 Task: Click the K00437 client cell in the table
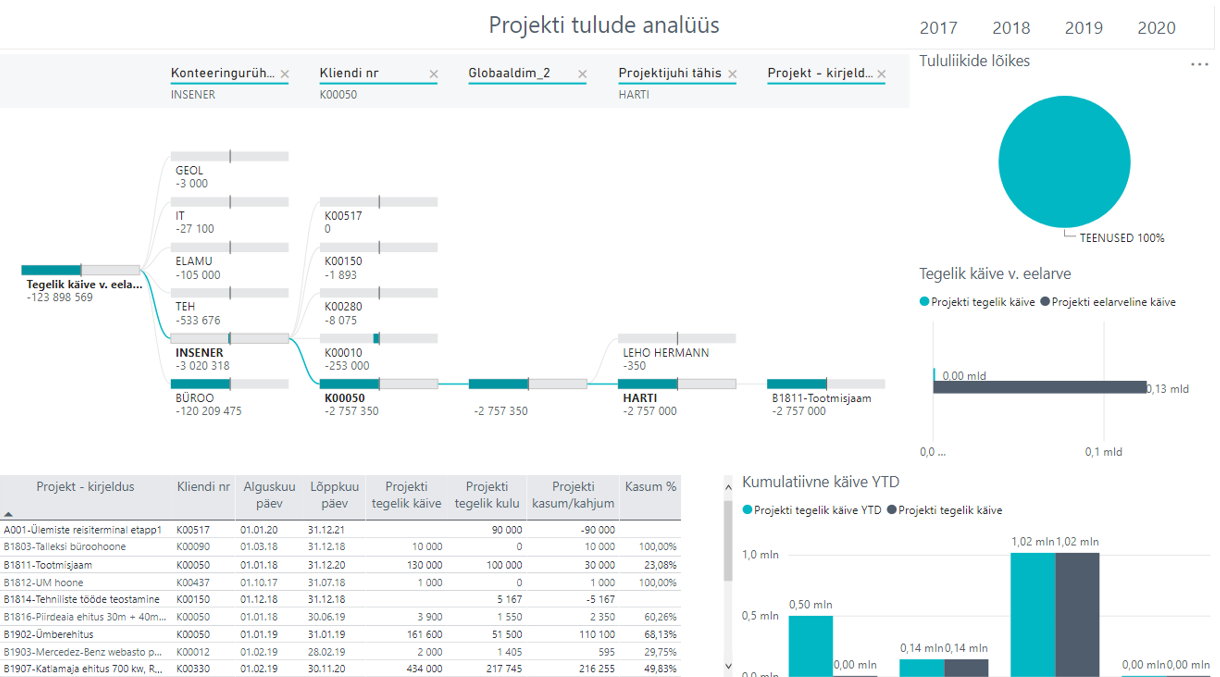click(194, 582)
